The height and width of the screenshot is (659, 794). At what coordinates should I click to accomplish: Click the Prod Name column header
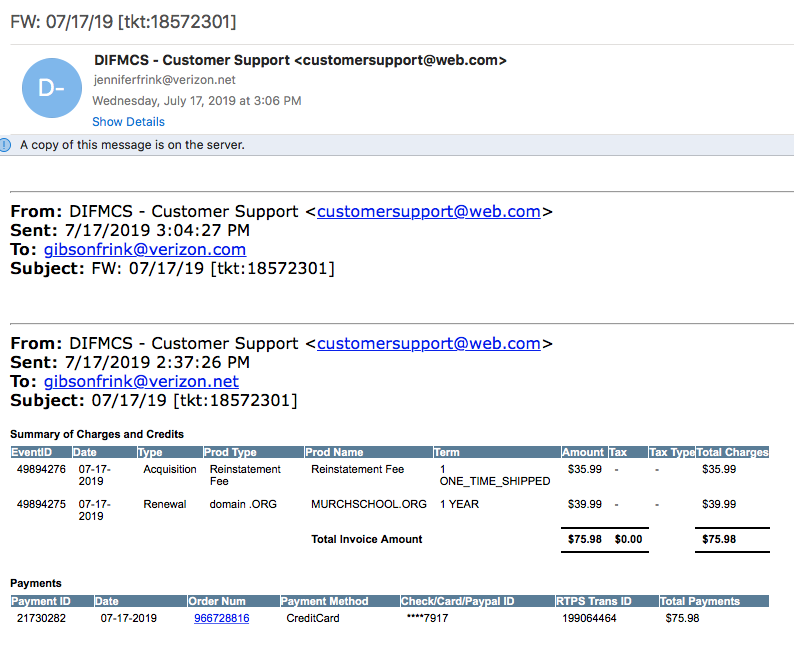(334, 452)
